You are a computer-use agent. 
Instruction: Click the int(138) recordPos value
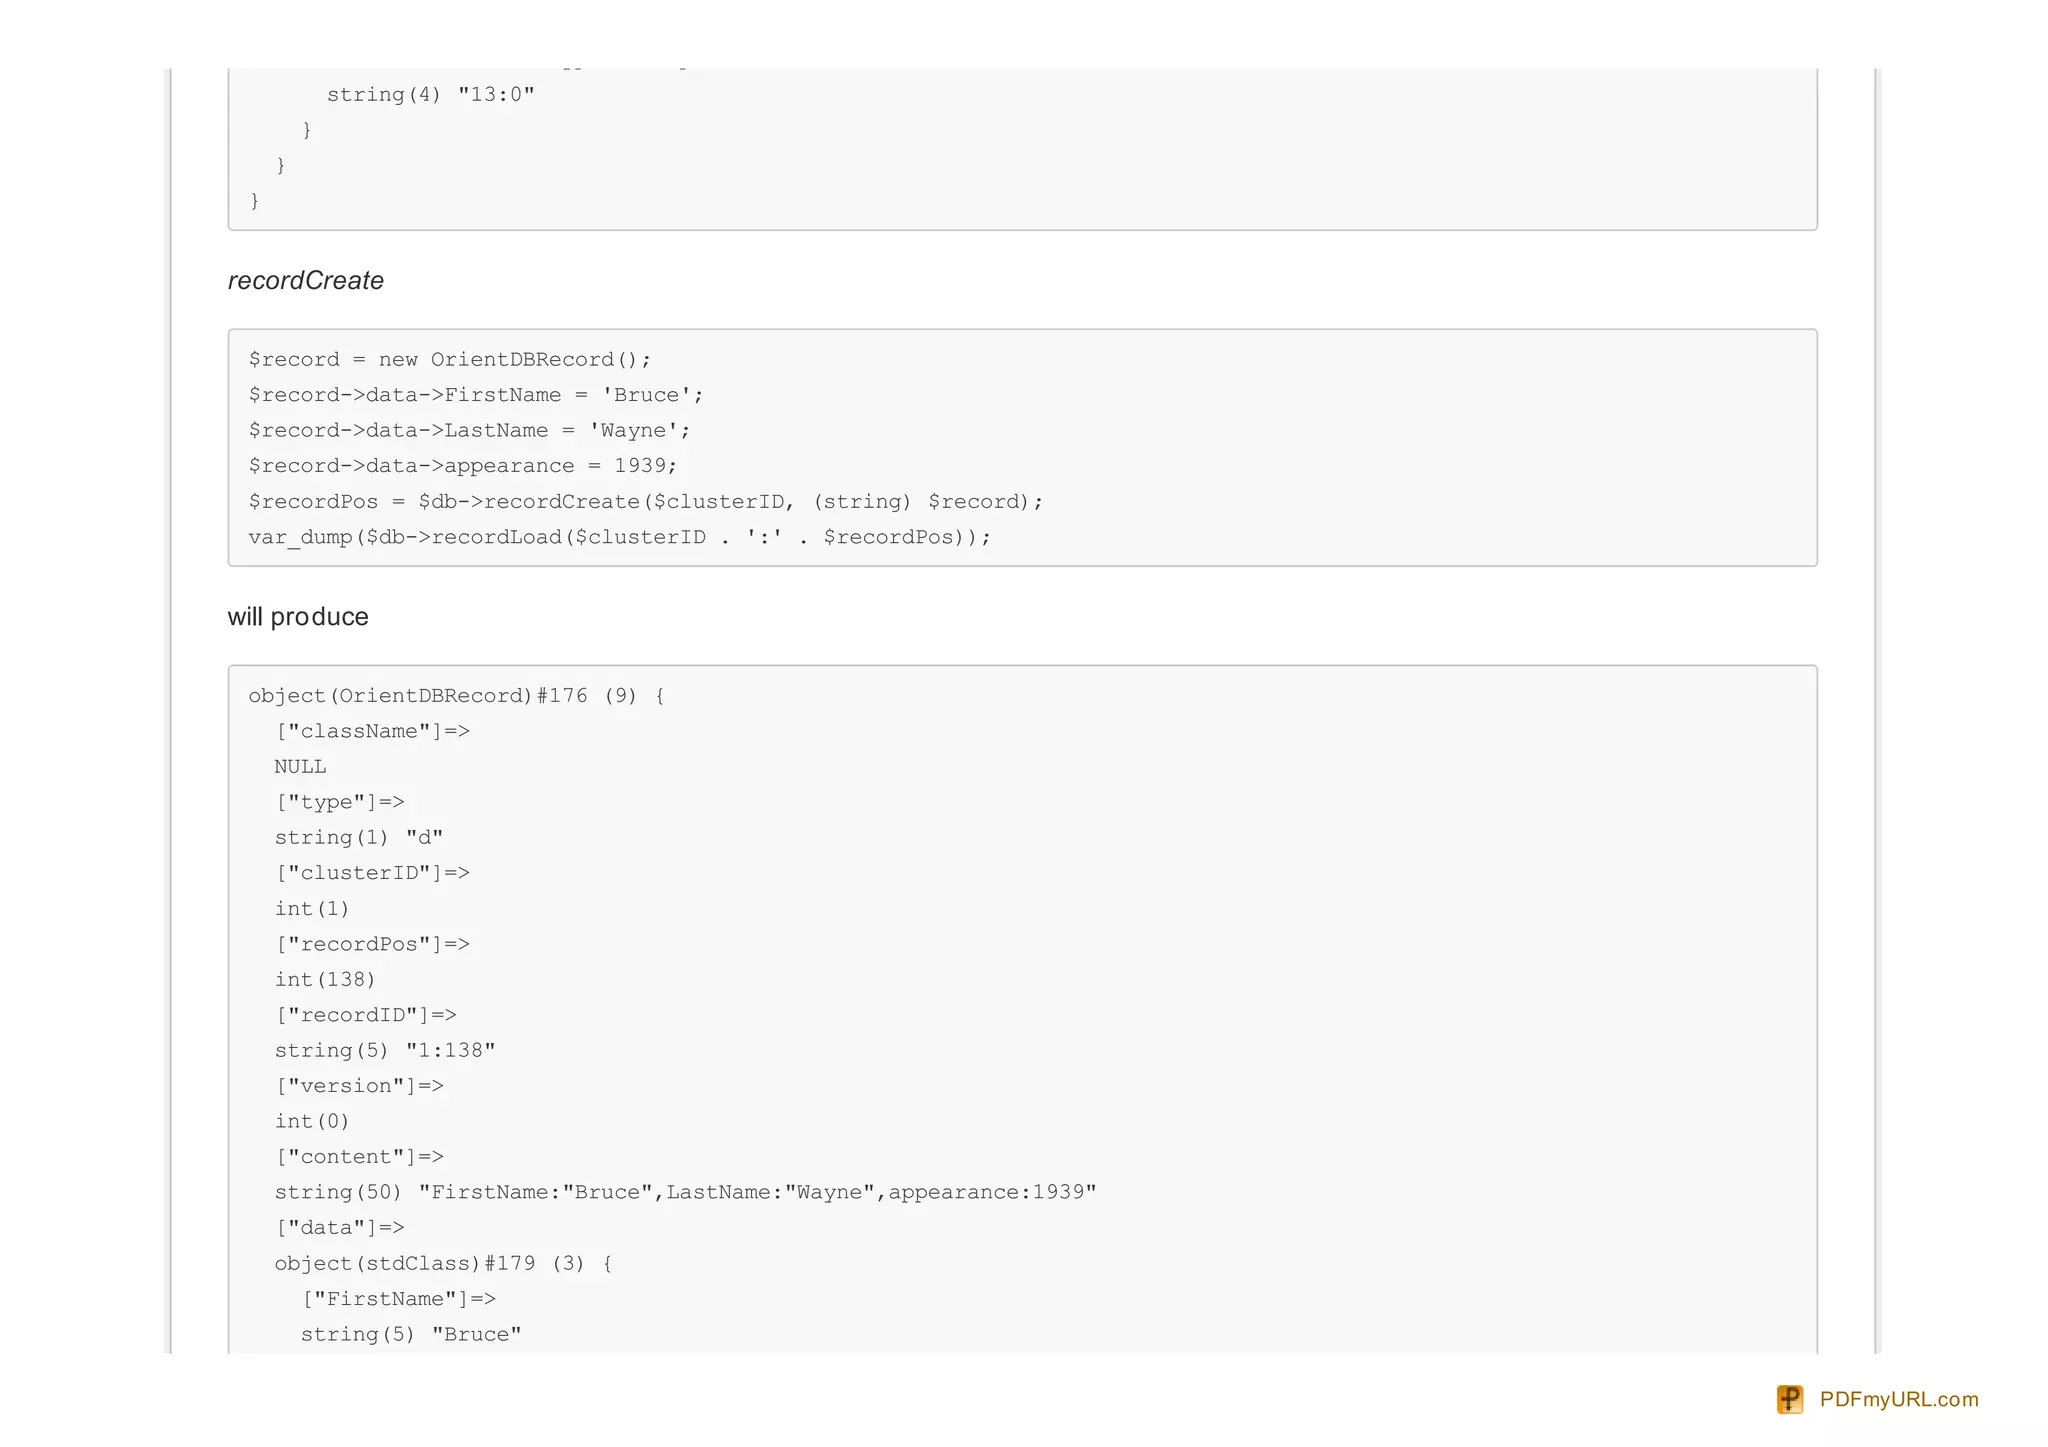[325, 980]
